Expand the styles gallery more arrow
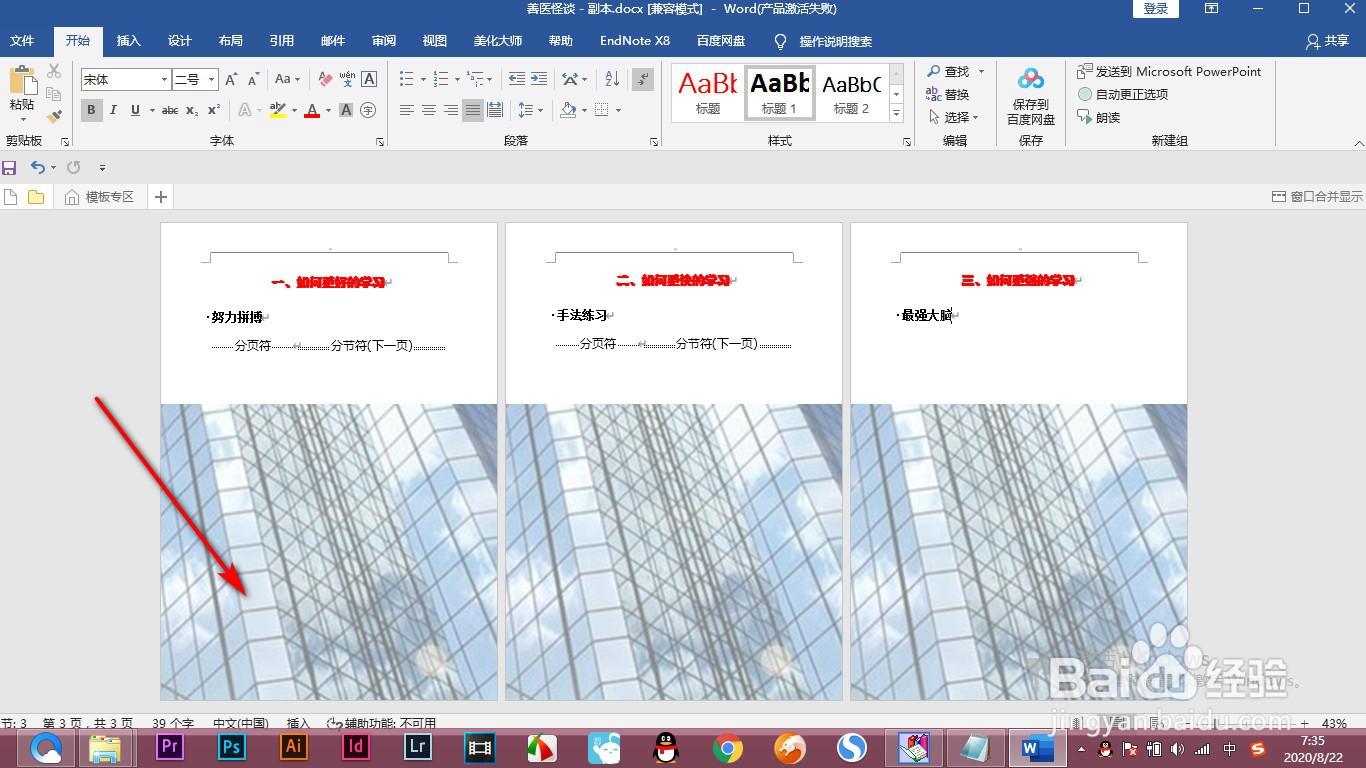The height and width of the screenshot is (768, 1366). tap(897, 113)
